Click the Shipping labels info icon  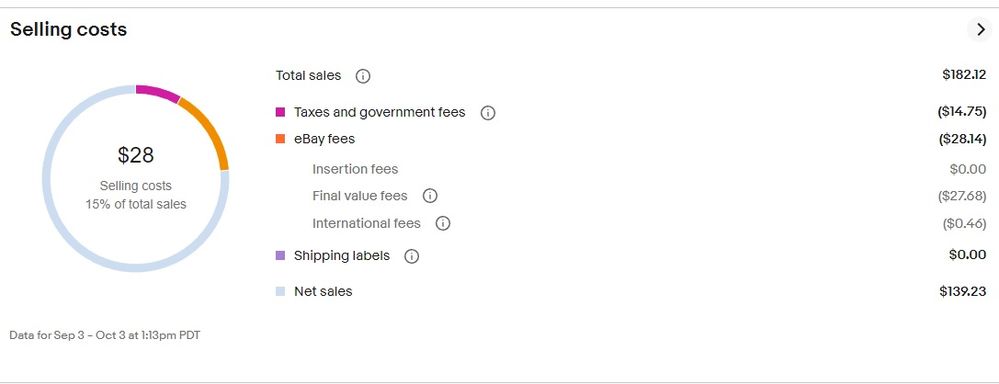(412, 257)
